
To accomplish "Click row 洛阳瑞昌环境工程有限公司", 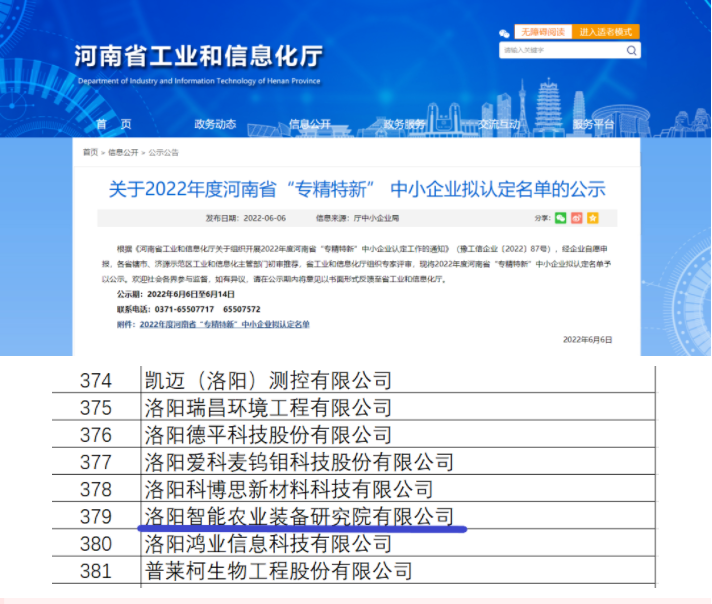I will click(x=398, y=406).
